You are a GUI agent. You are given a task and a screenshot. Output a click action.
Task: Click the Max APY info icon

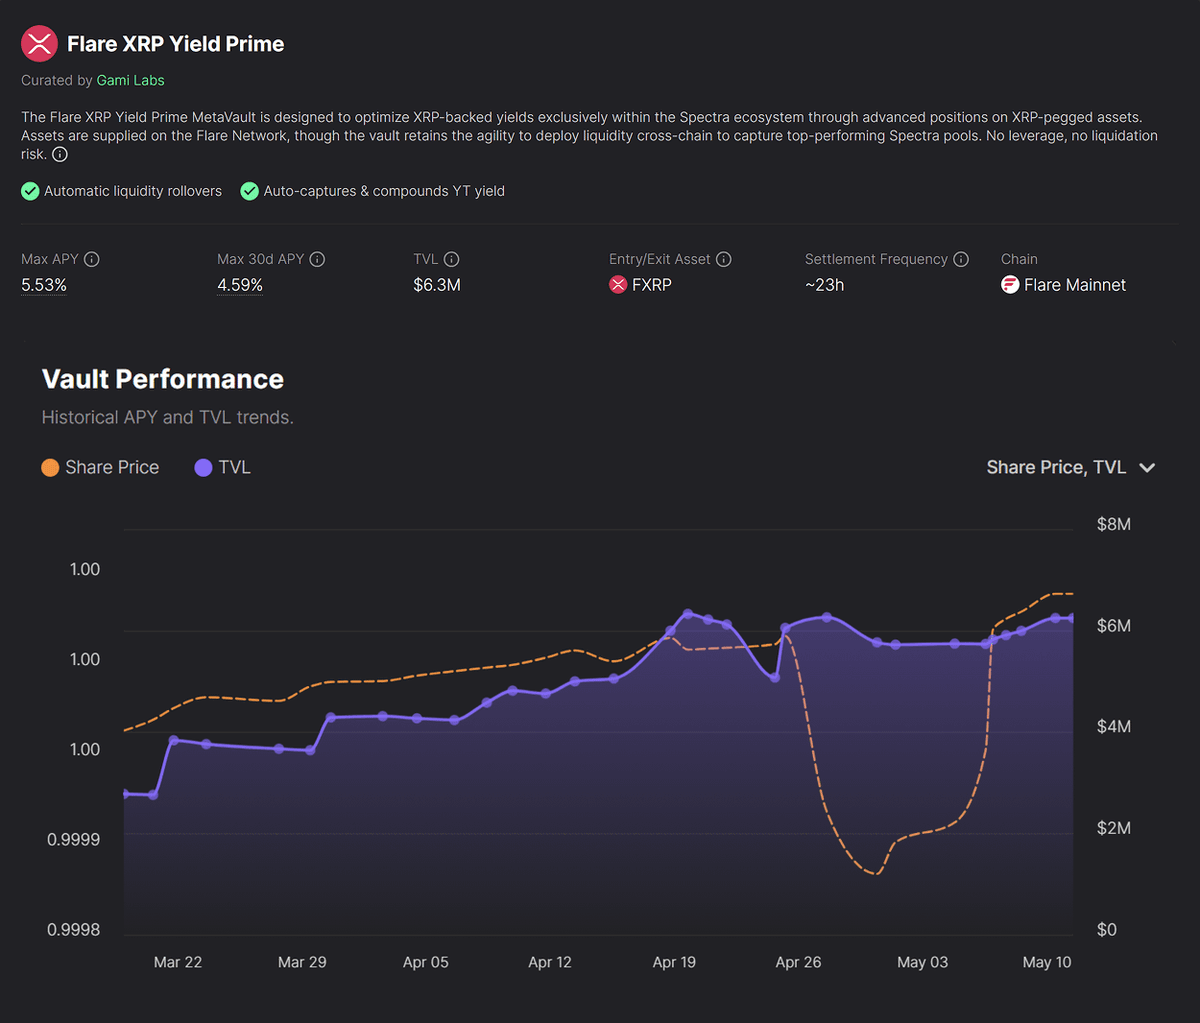point(92,259)
